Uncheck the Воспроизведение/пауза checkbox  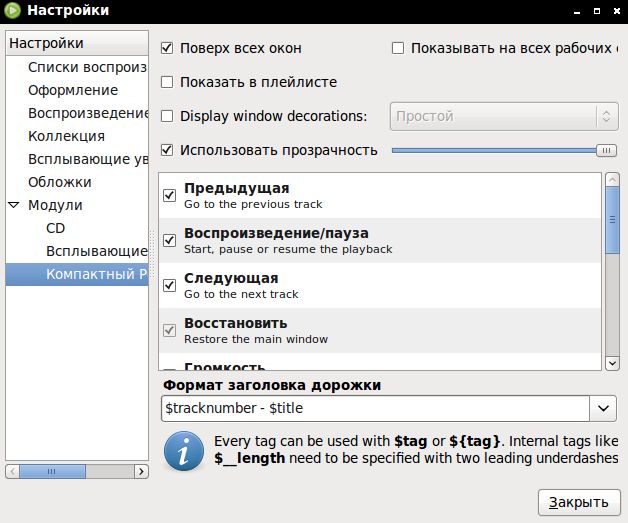click(x=169, y=240)
